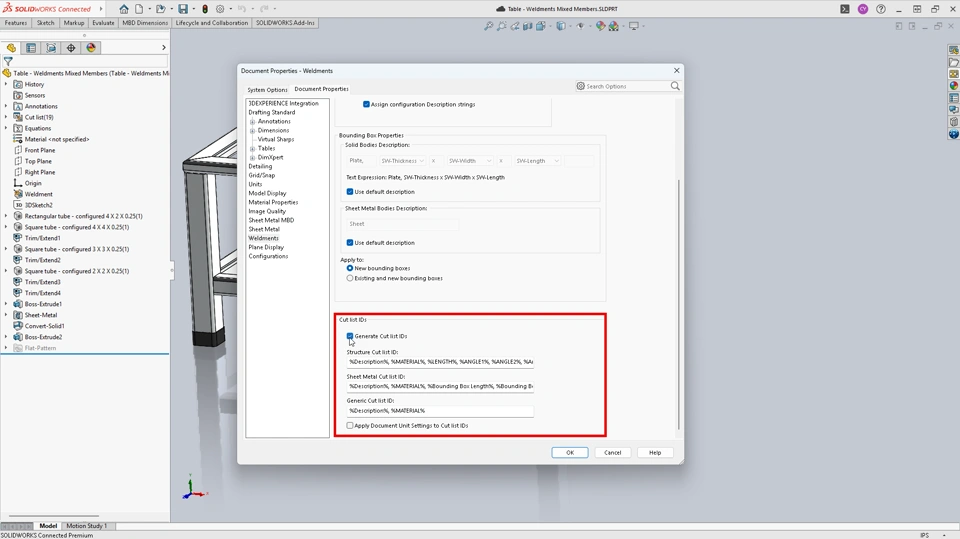This screenshot has width=960, height=539.
Task: Switch to the System Options tab
Action: point(267,89)
